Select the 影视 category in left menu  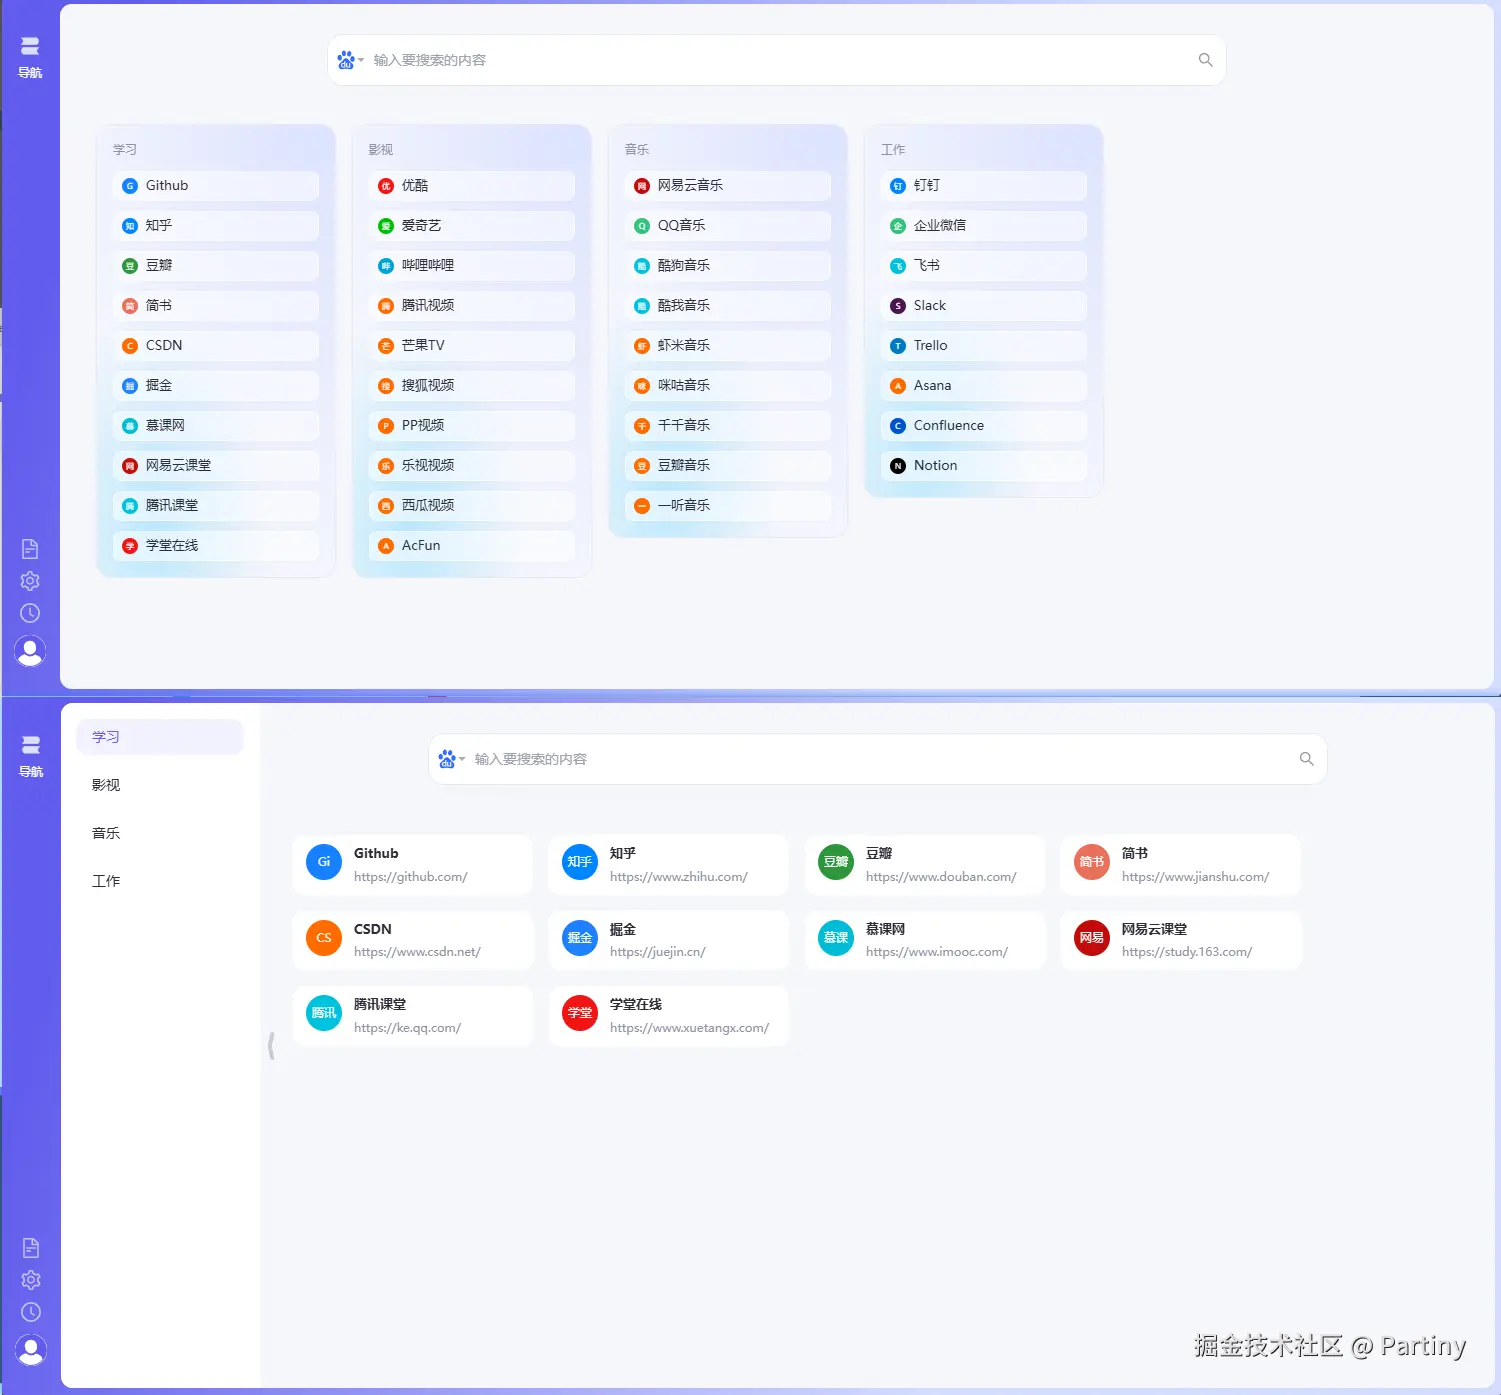coord(160,785)
